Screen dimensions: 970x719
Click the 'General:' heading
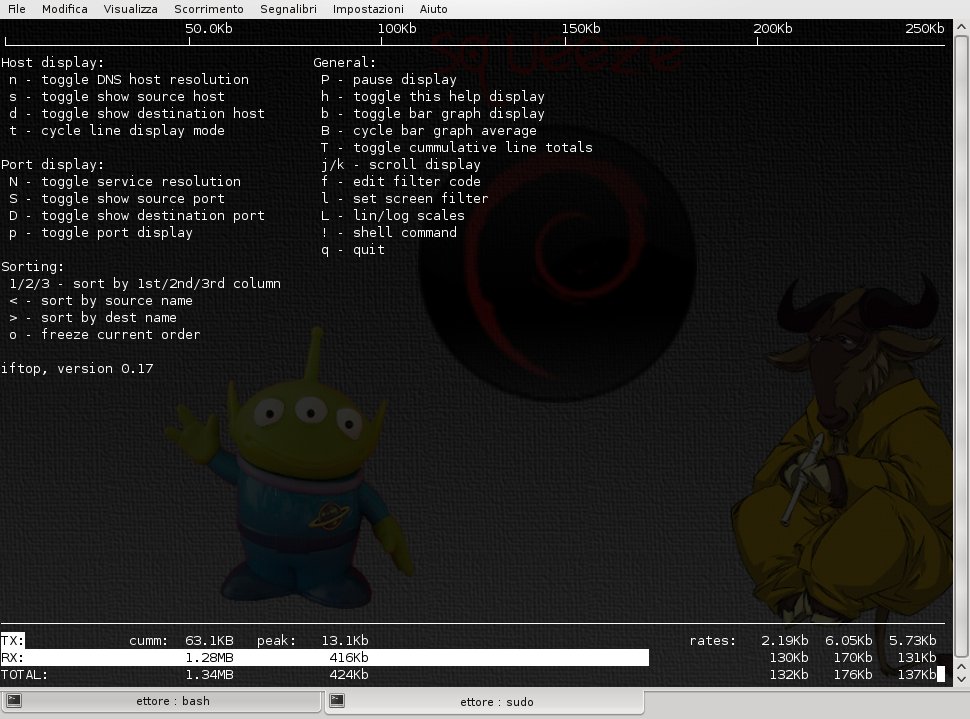pyautogui.click(x=344, y=62)
